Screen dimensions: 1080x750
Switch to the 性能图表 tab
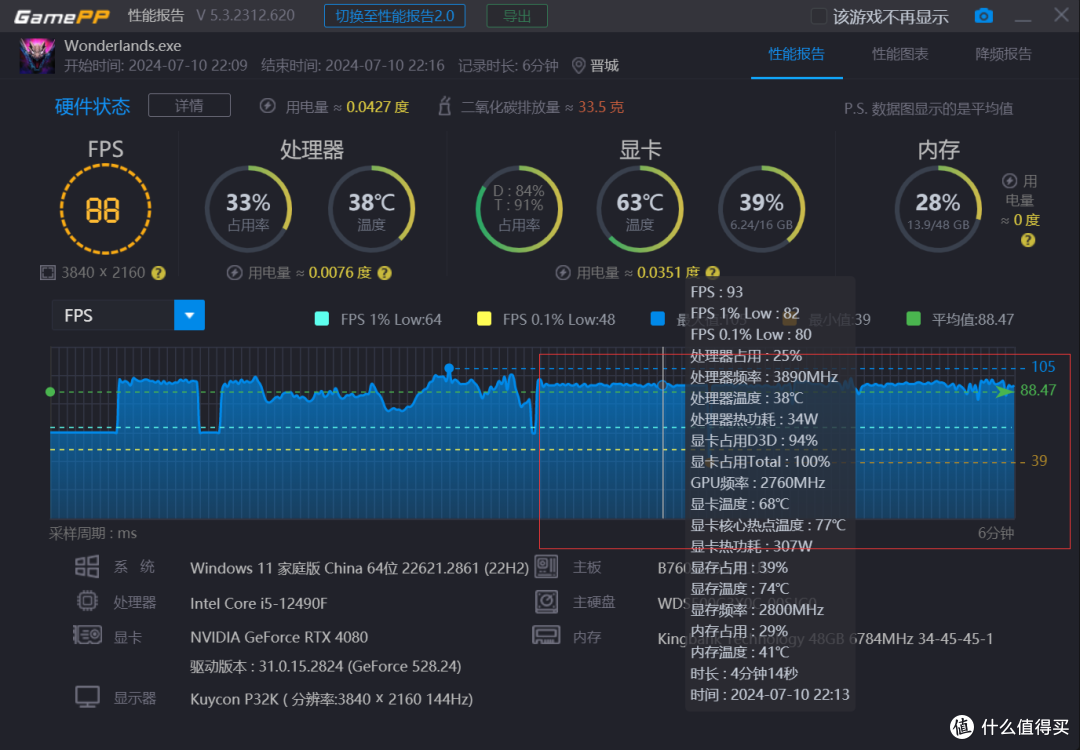[x=900, y=54]
